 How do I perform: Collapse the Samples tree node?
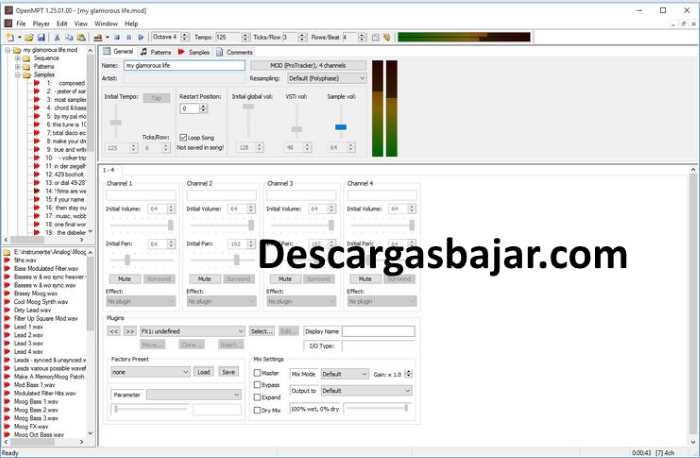[18, 75]
